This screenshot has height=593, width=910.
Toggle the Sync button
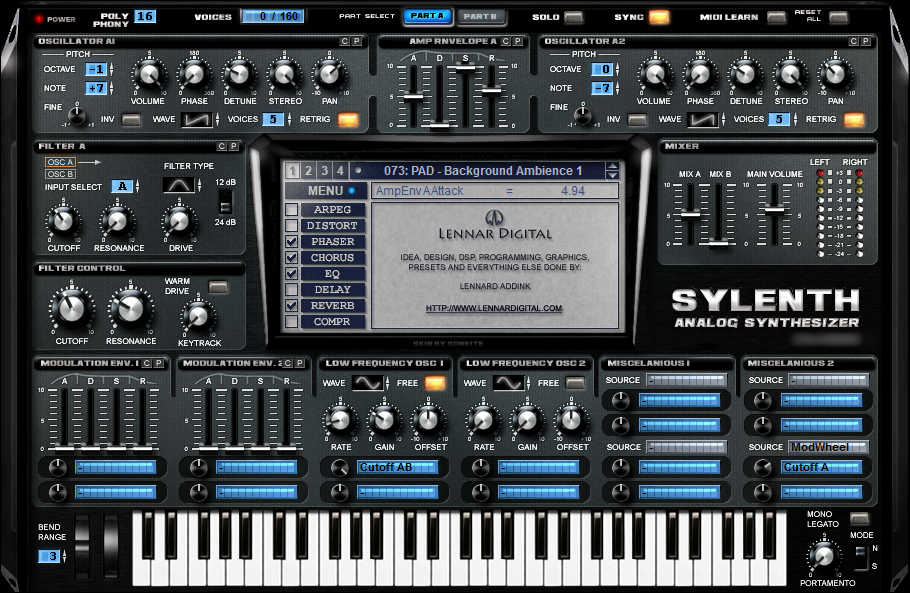point(659,17)
